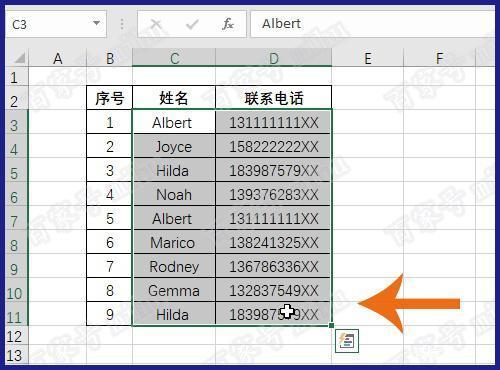This screenshot has width=500, height=370.
Task: Click phone cell 132837549XX
Action: click(x=274, y=290)
